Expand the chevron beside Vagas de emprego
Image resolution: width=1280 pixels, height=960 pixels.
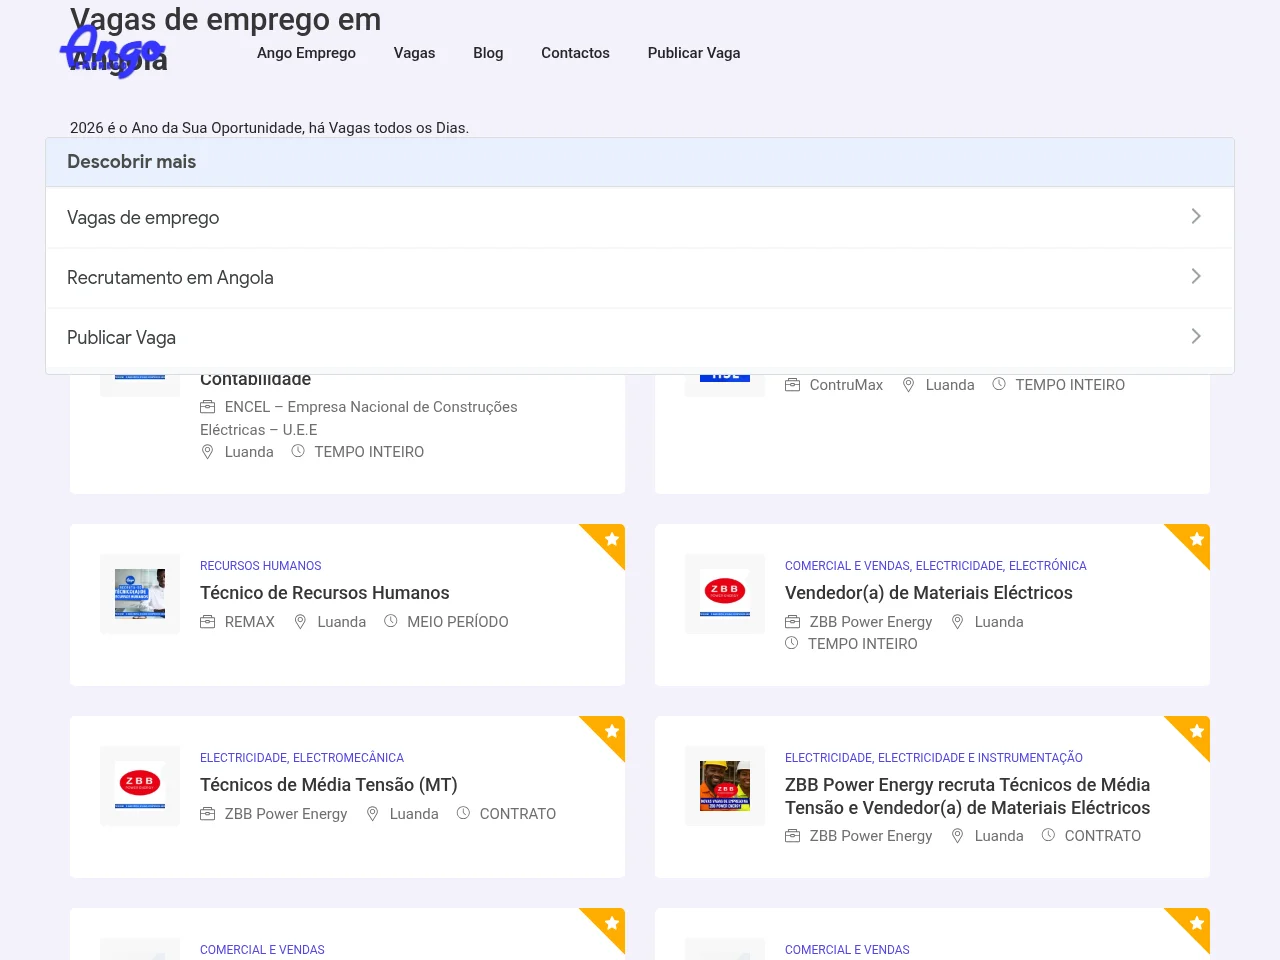pyautogui.click(x=1196, y=216)
